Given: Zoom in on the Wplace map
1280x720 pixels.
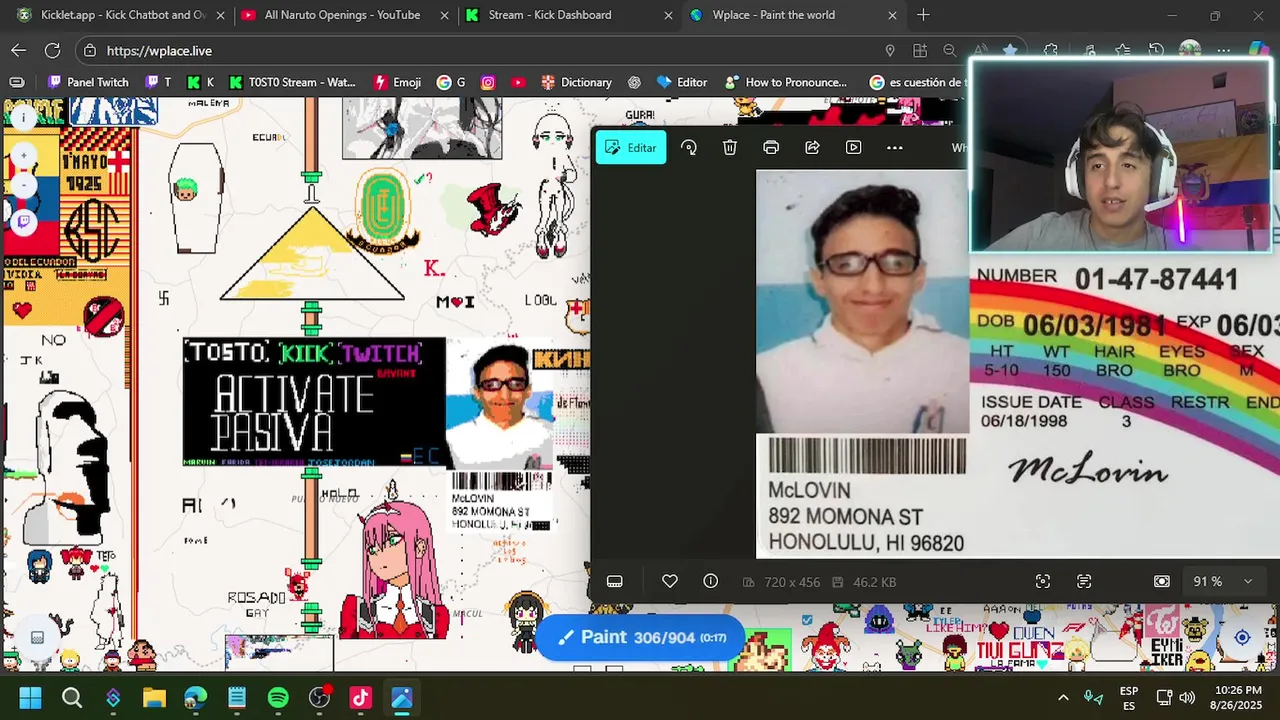Looking at the screenshot, I should (22, 156).
